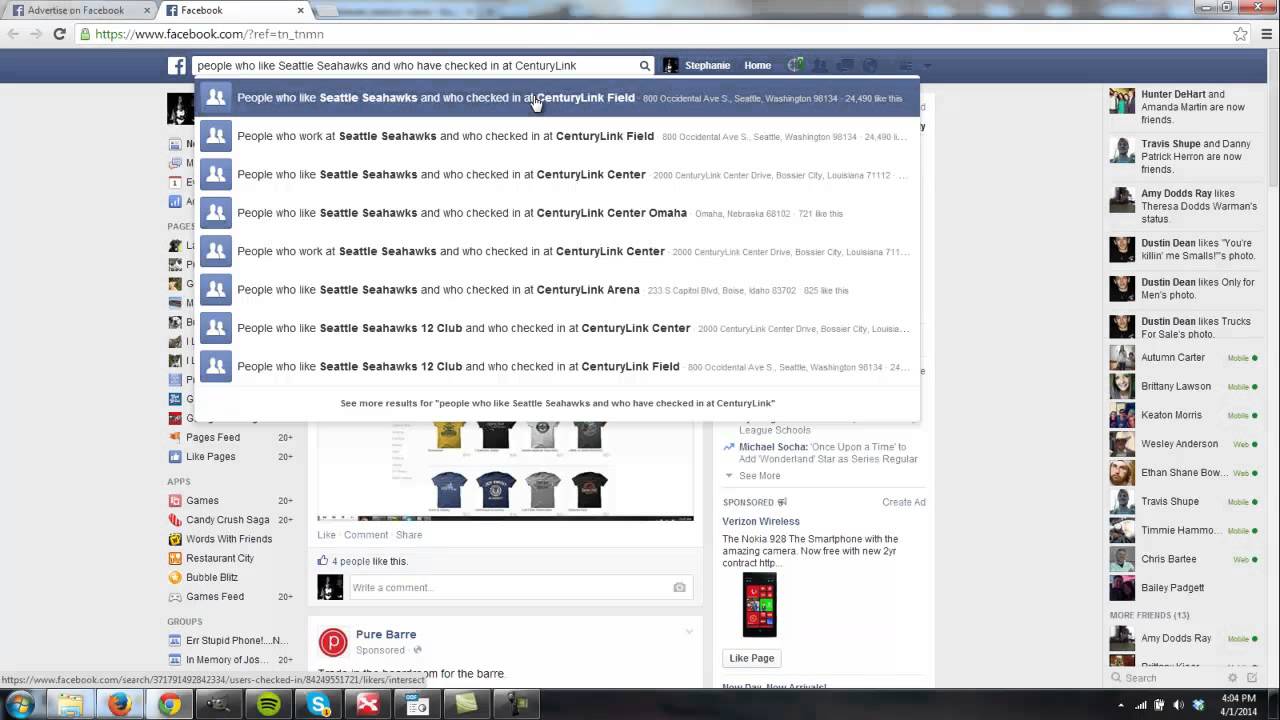Viewport: 1280px width, 720px height.
Task: Click See more results for search query
Action: [x=558, y=403]
